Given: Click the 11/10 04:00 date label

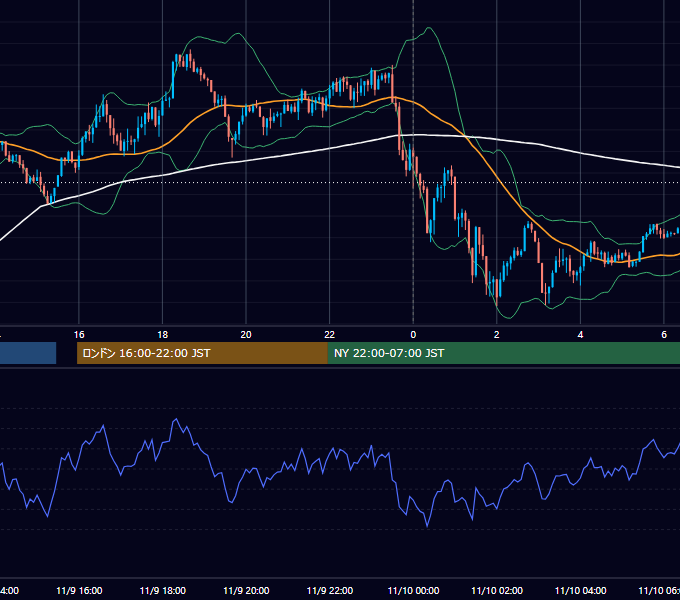Looking at the screenshot, I should (581, 590).
